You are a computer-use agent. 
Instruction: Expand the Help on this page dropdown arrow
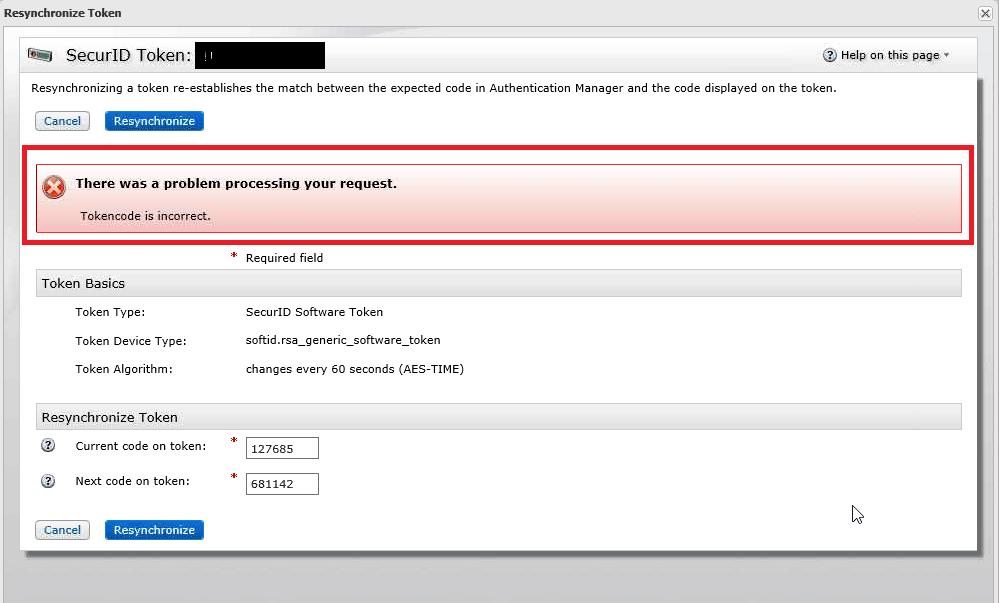[946, 56]
